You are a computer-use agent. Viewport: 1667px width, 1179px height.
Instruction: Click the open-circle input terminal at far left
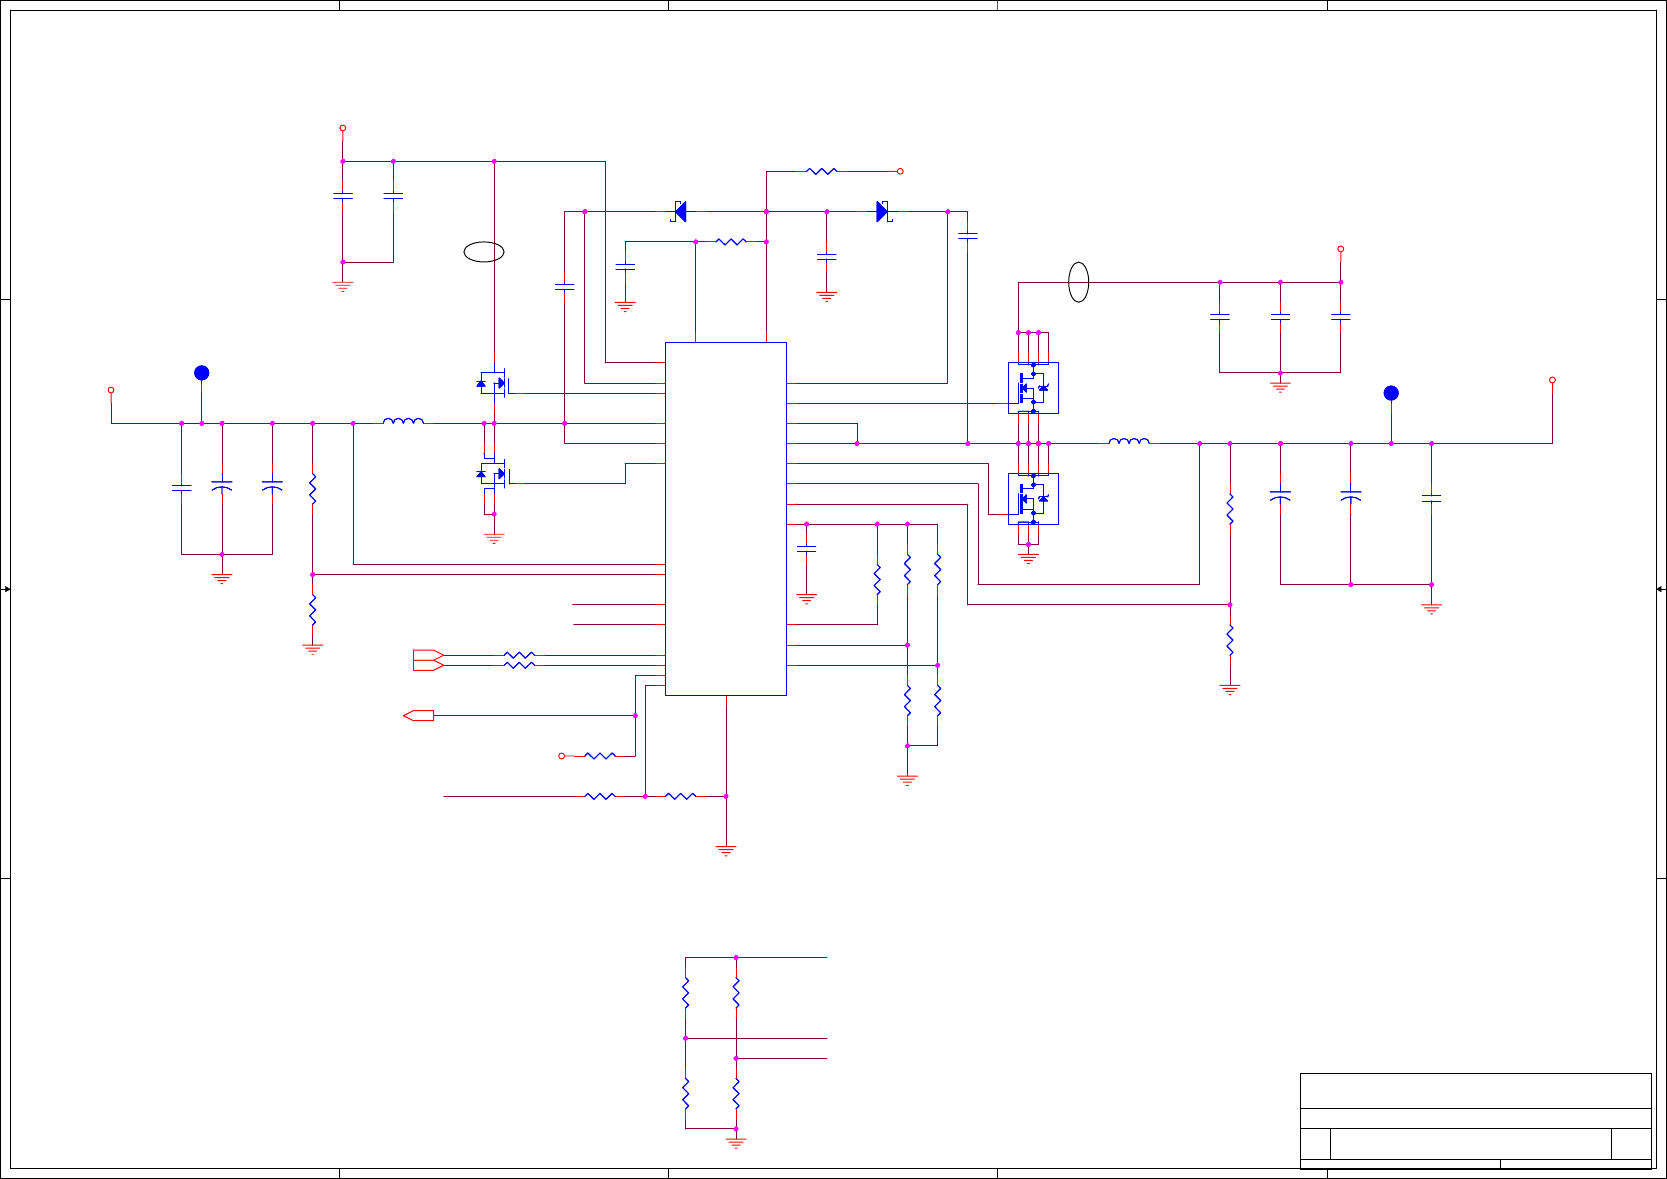111,390
